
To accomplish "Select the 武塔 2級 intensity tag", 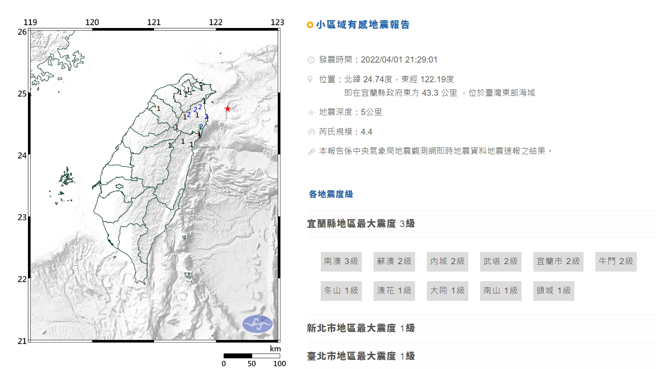I will point(500,261).
